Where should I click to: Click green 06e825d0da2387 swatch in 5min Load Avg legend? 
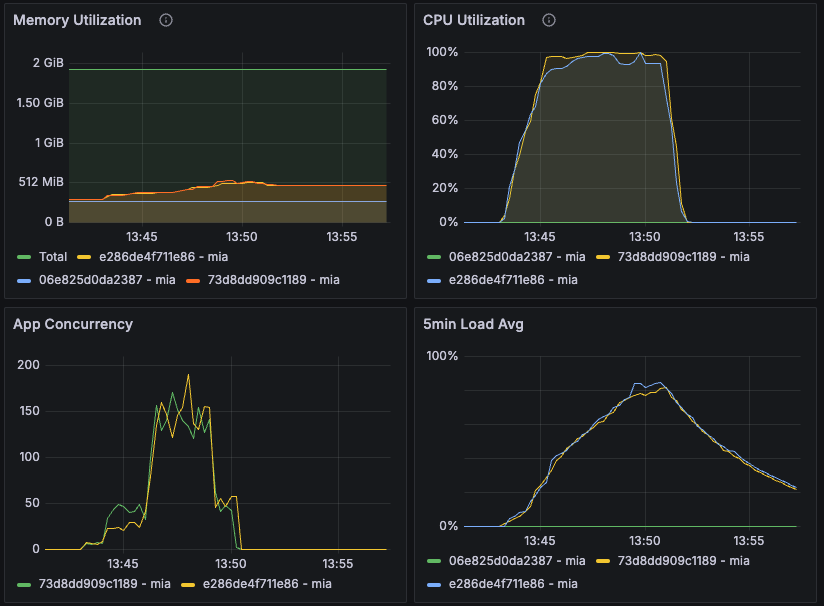pos(432,561)
